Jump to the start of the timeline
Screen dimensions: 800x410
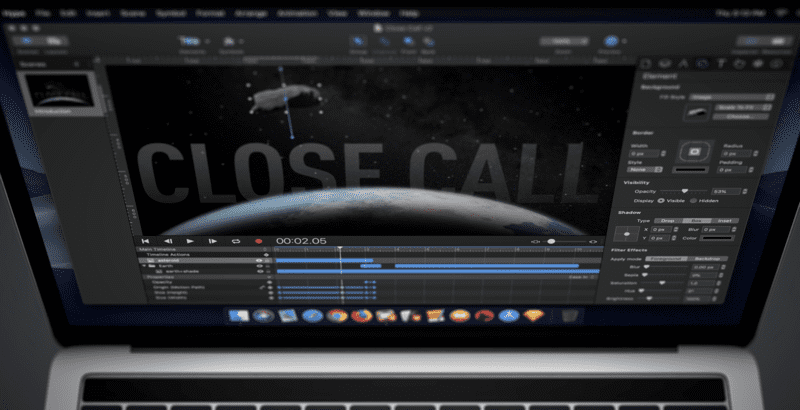146,241
